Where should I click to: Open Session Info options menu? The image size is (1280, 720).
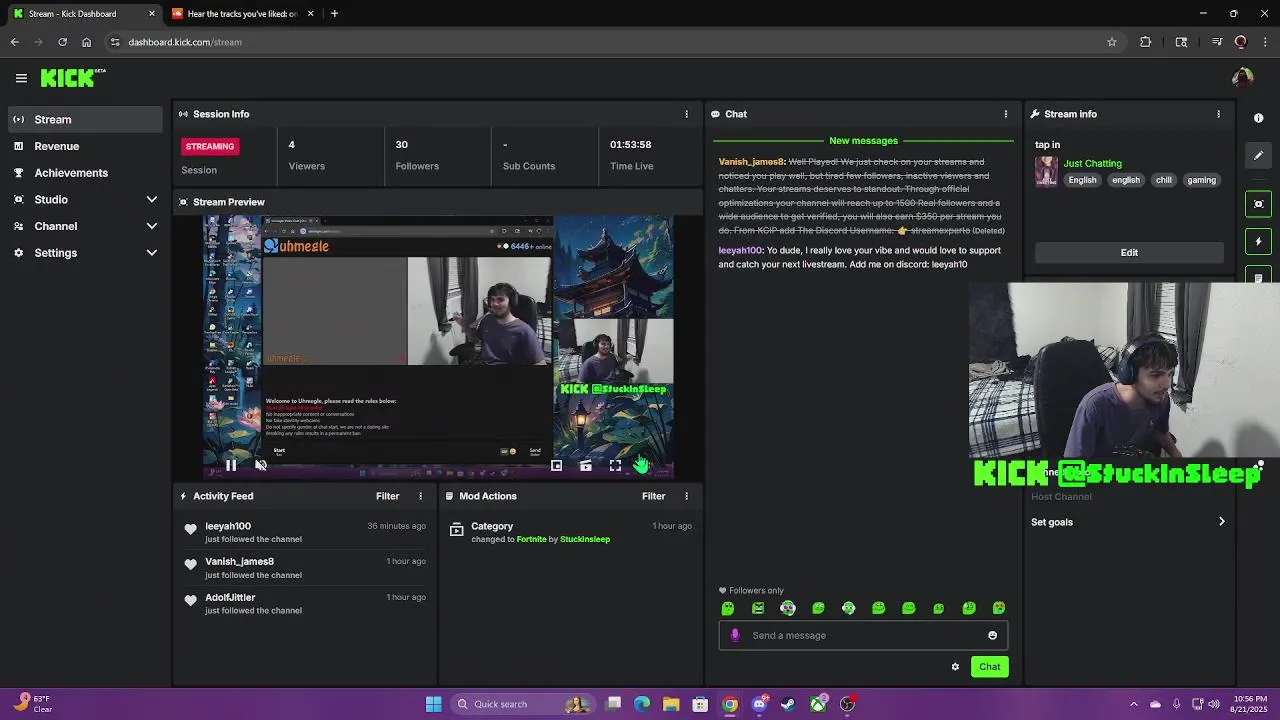[x=686, y=114]
